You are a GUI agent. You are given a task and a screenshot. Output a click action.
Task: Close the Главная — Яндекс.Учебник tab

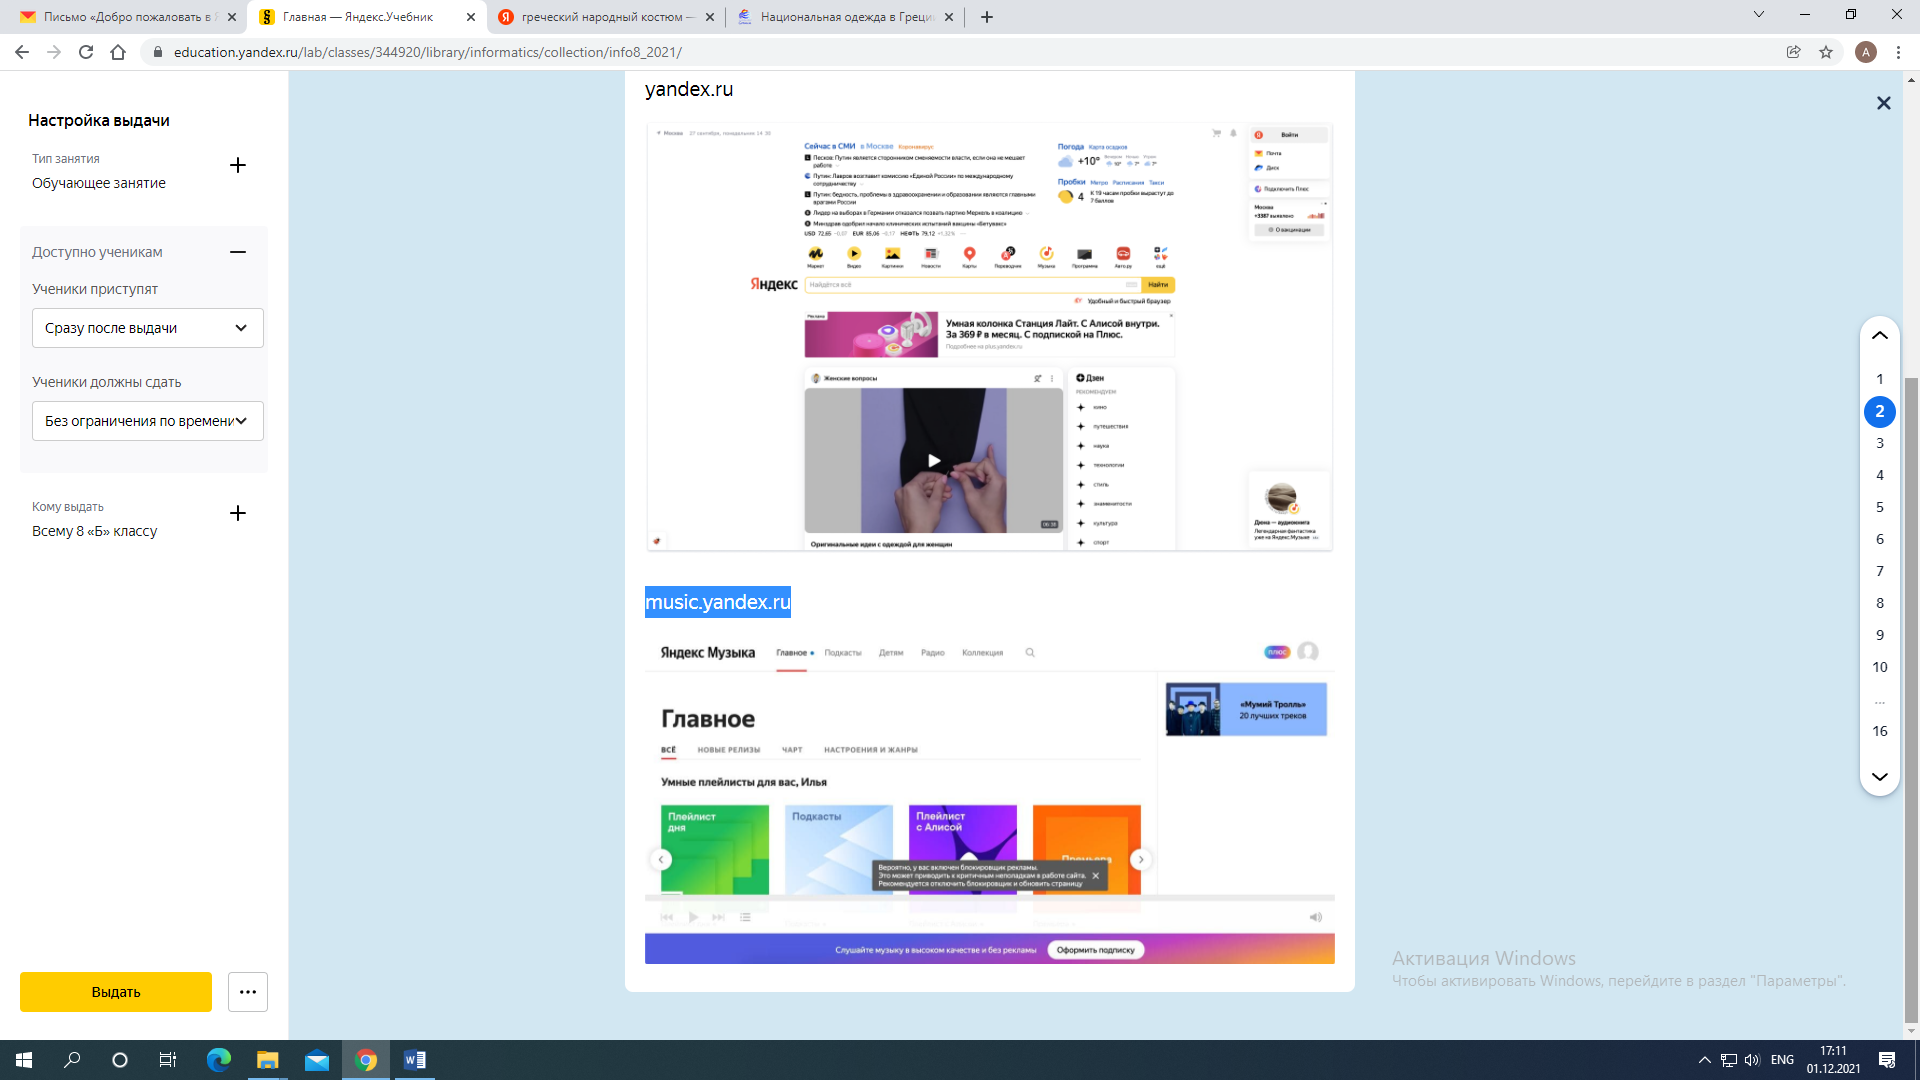(471, 17)
